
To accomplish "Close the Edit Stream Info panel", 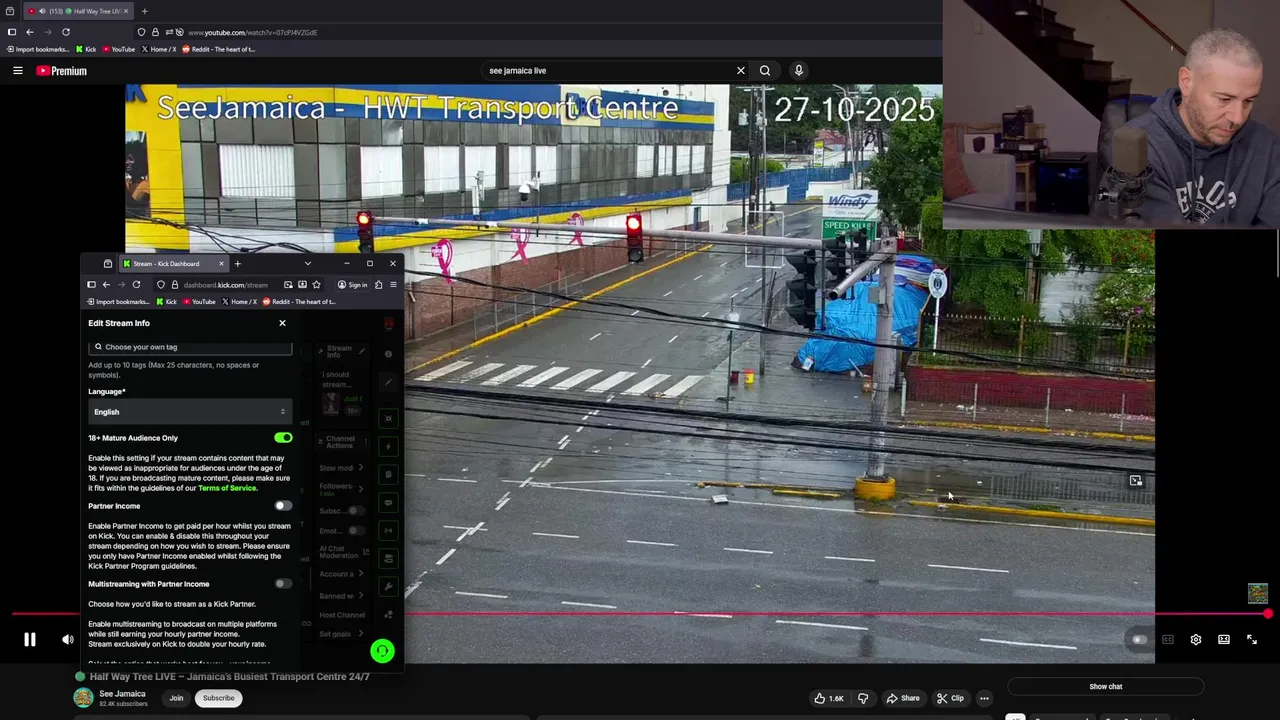I will 282,323.
